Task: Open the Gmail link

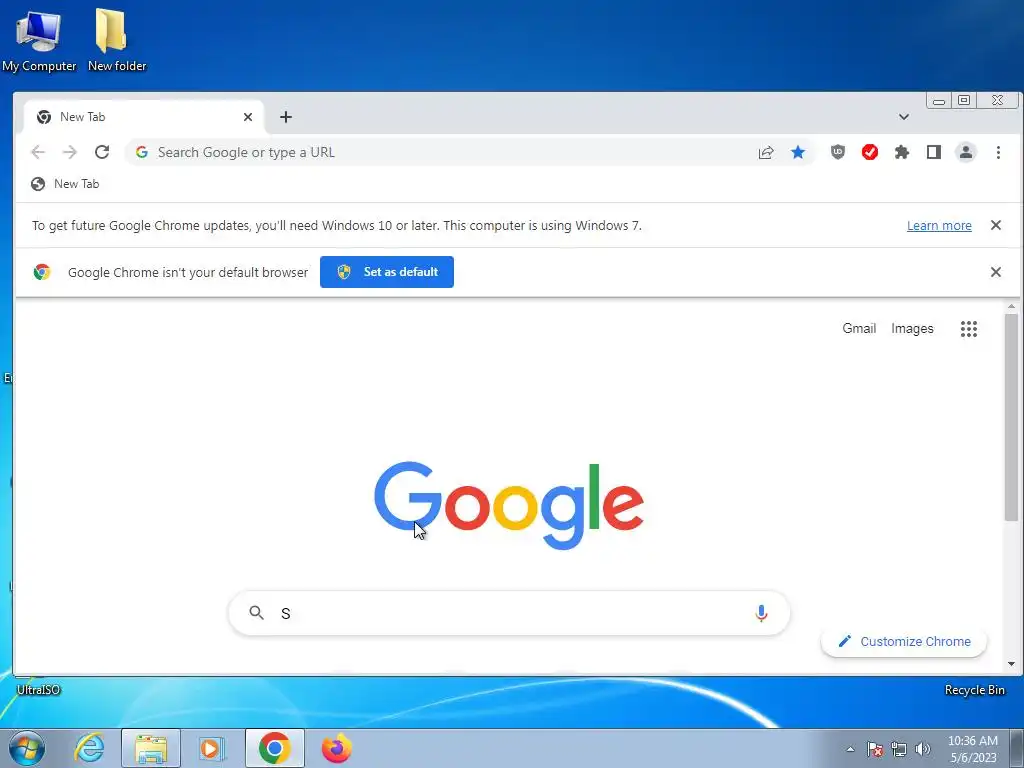Action: point(859,328)
